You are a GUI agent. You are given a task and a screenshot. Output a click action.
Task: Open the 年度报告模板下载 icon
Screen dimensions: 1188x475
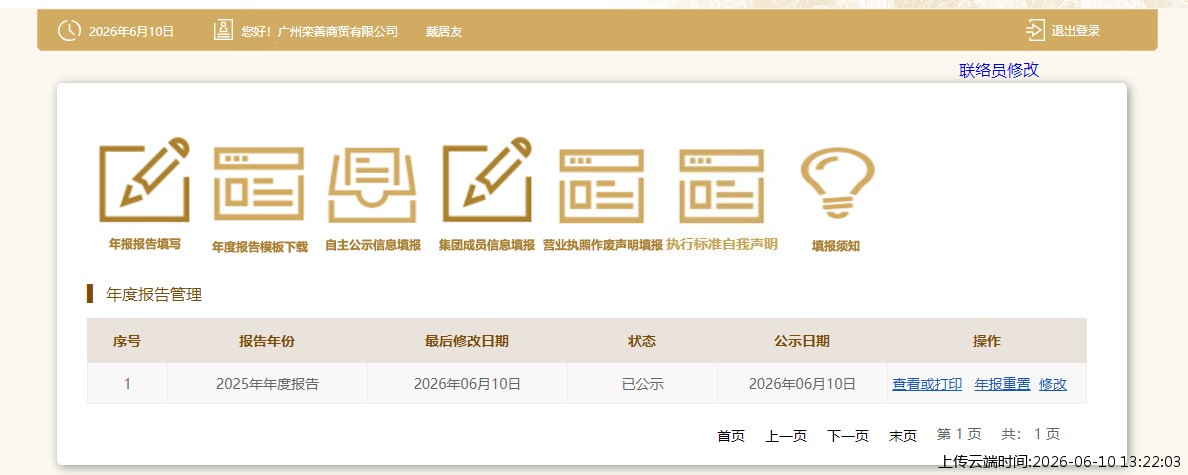click(x=259, y=184)
